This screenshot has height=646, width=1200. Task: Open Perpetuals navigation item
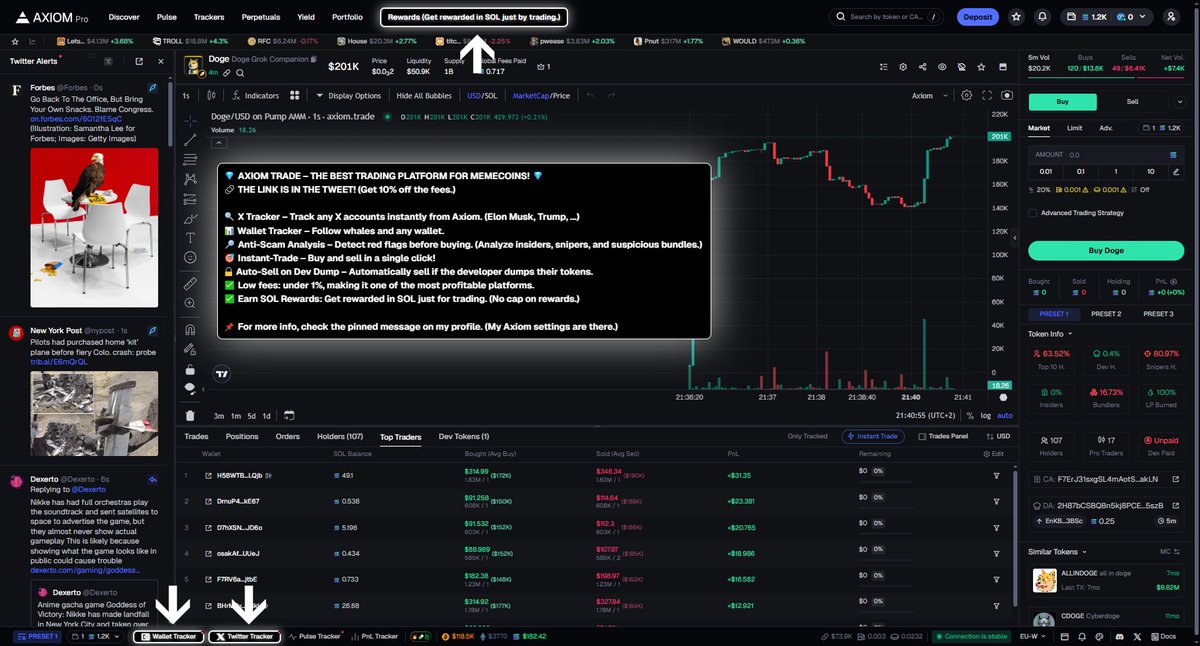(260, 17)
